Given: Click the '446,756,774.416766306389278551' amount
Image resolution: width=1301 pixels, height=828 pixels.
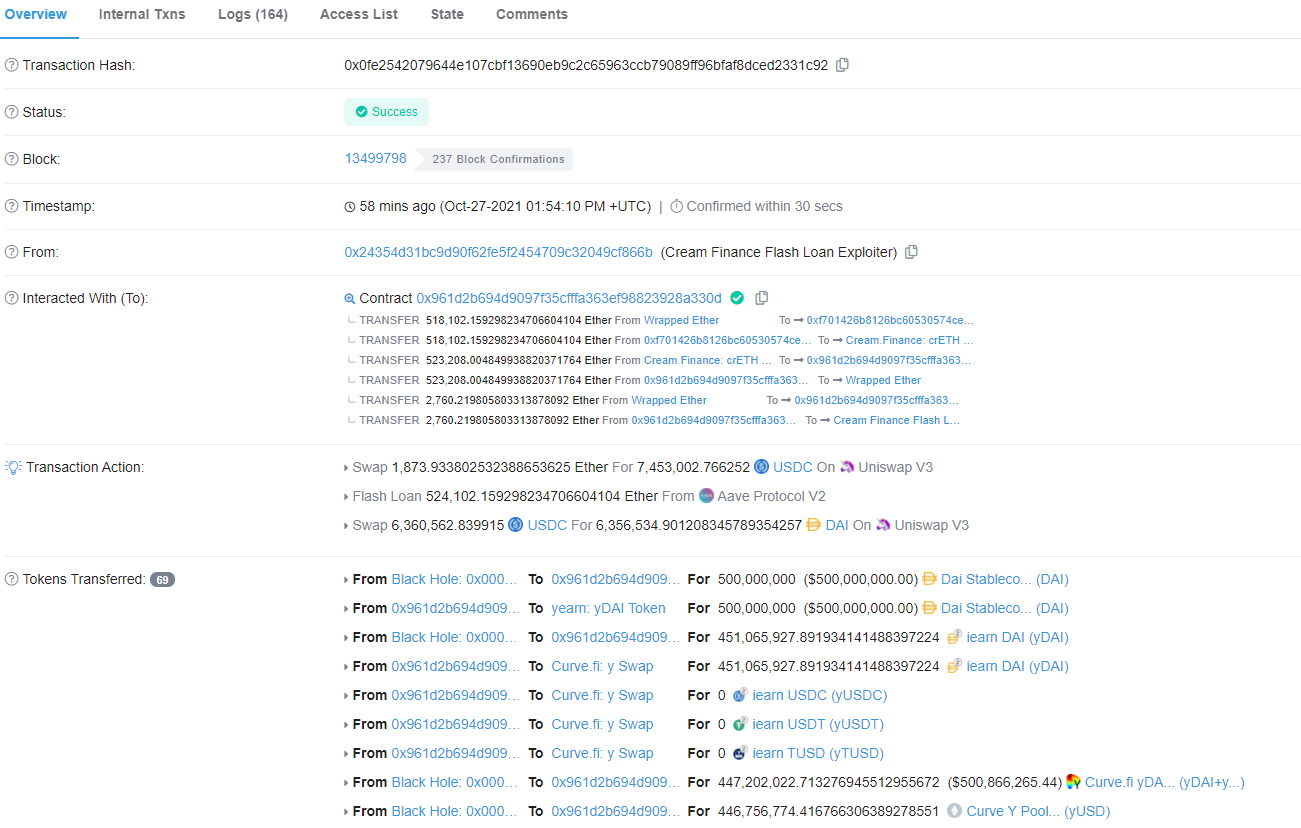Looking at the screenshot, I should tap(829, 811).
